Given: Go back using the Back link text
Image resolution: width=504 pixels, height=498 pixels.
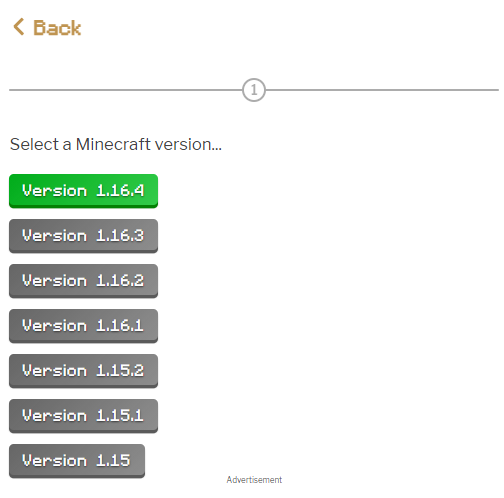Looking at the screenshot, I should (x=57, y=28).
